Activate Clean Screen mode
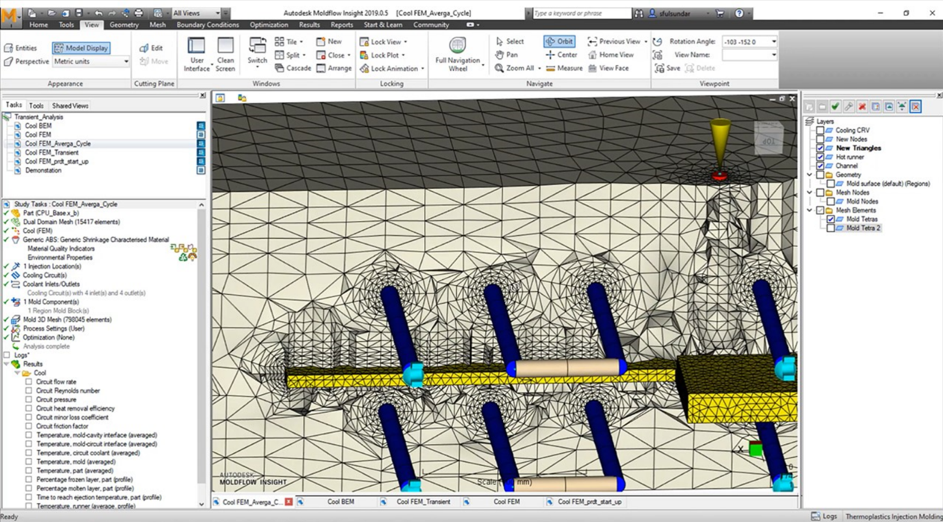This screenshot has height=522, width=943. click(226, 55)
